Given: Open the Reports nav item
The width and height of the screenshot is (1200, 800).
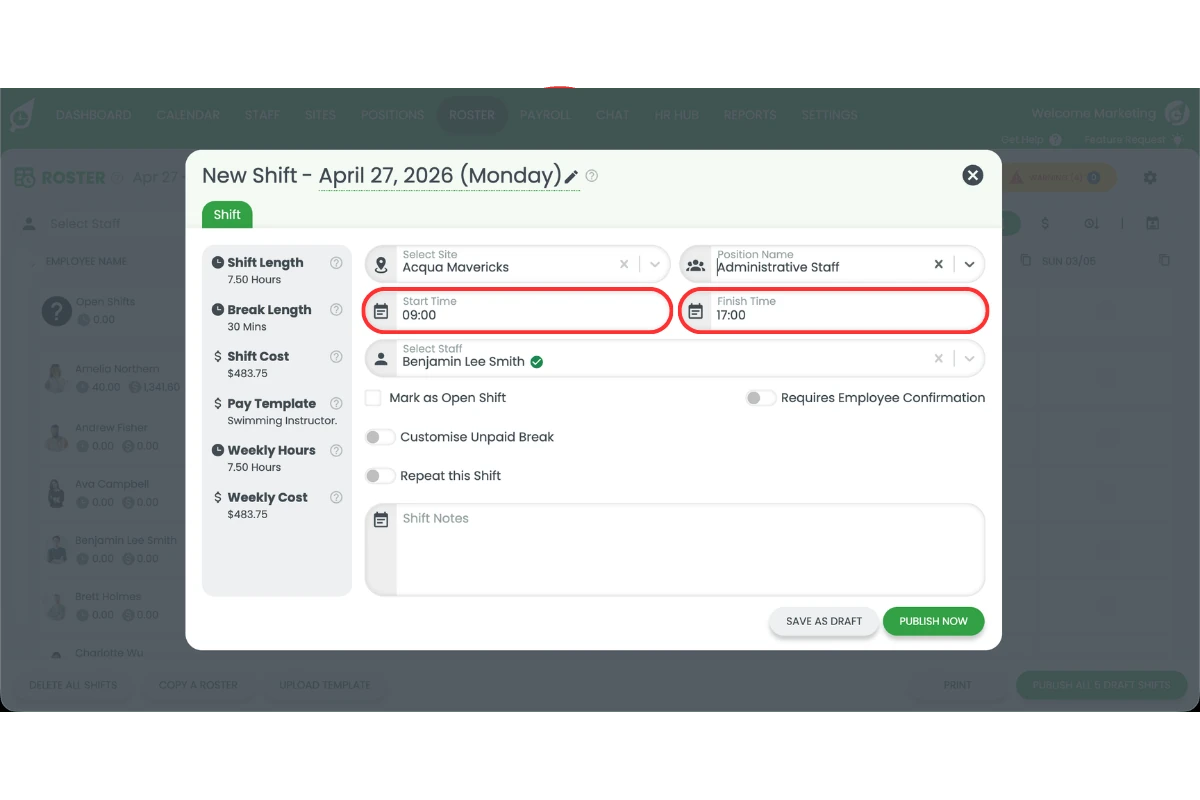Looking at the screenshot, I should coord(750,115).
